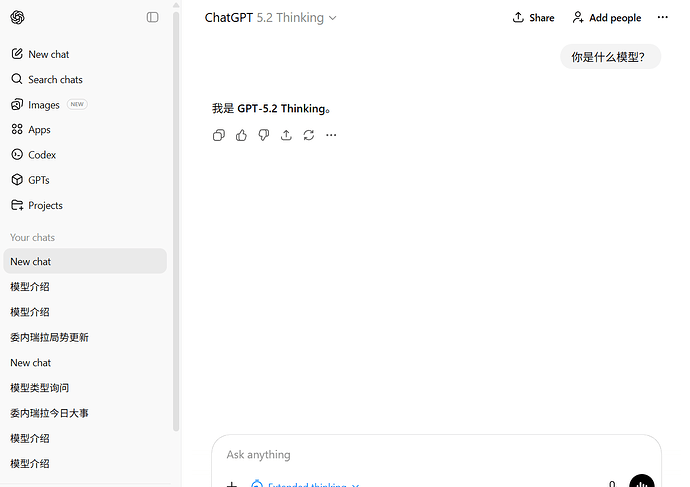Give the response a thumbs down
The height and width of the screenshot is (487, 690).
(264, 135)
